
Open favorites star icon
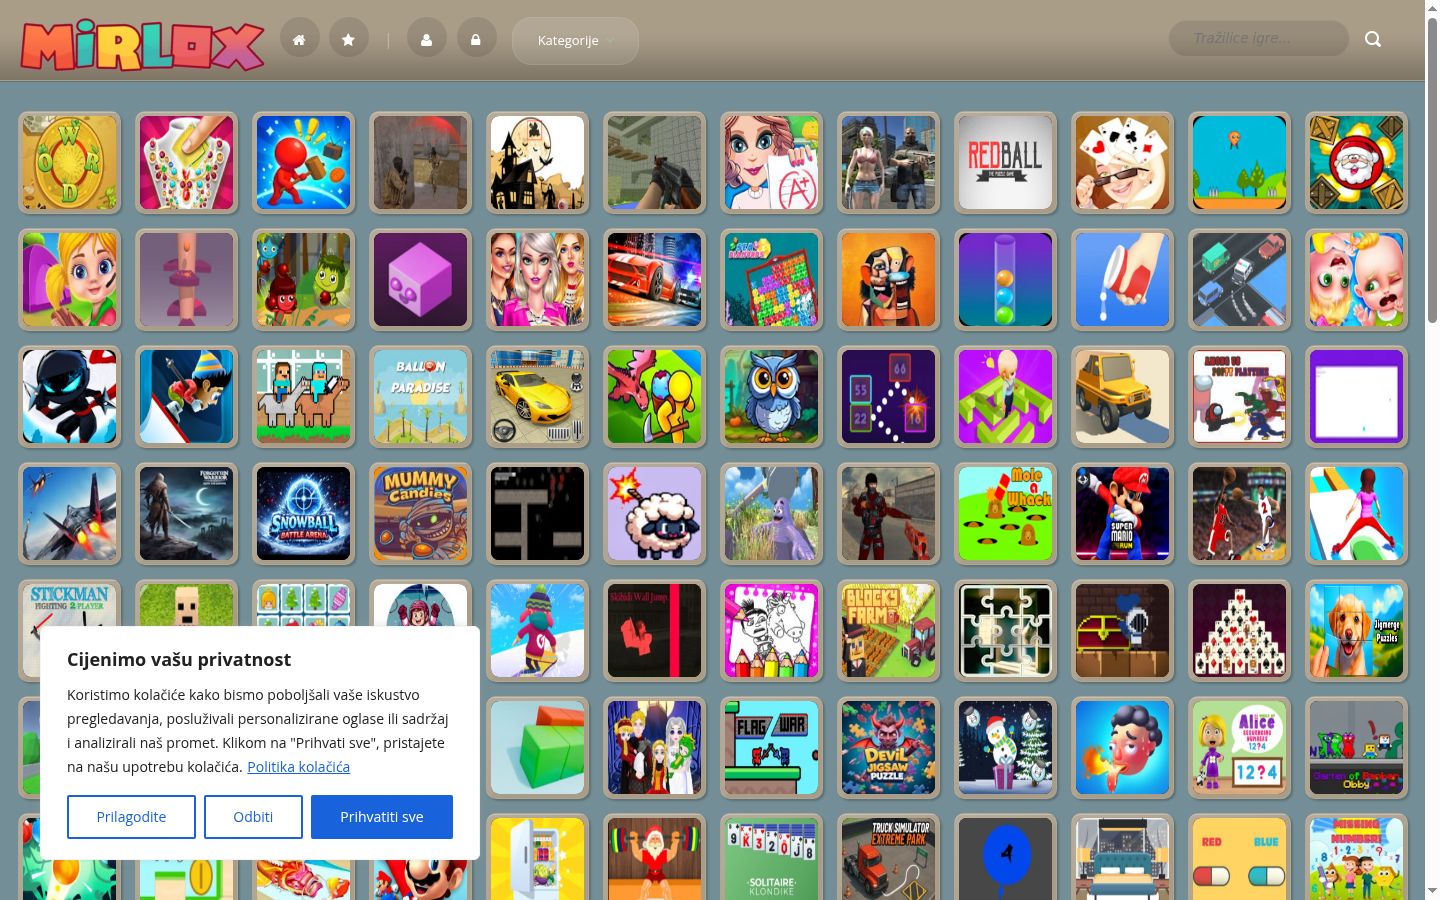pos(348,39)
